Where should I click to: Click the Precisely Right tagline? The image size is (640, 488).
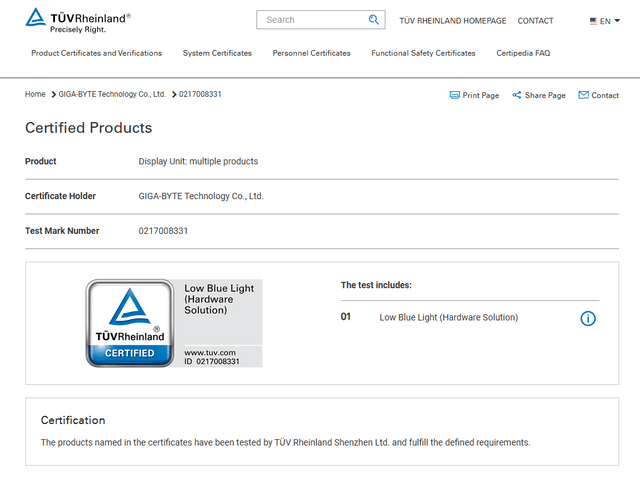pyautogui.click(x=78, y=29)
